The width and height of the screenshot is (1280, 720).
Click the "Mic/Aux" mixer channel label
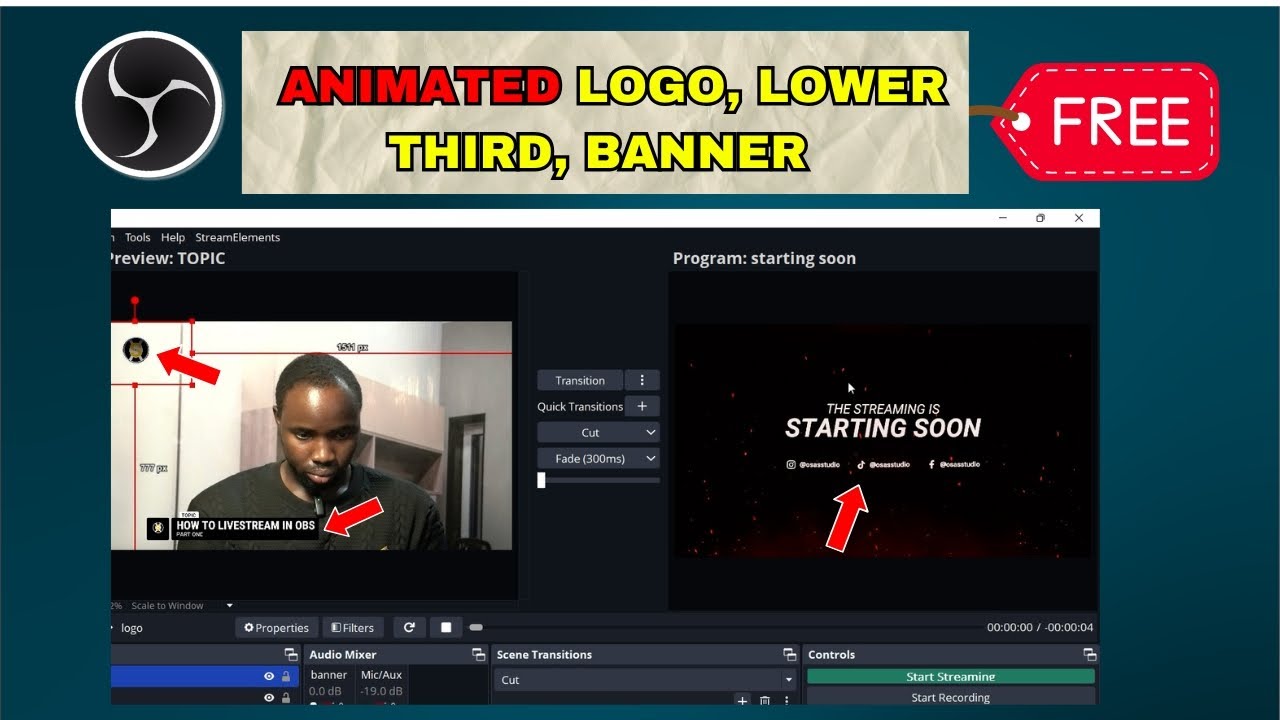pyautogui.click(x=381, y=675)
